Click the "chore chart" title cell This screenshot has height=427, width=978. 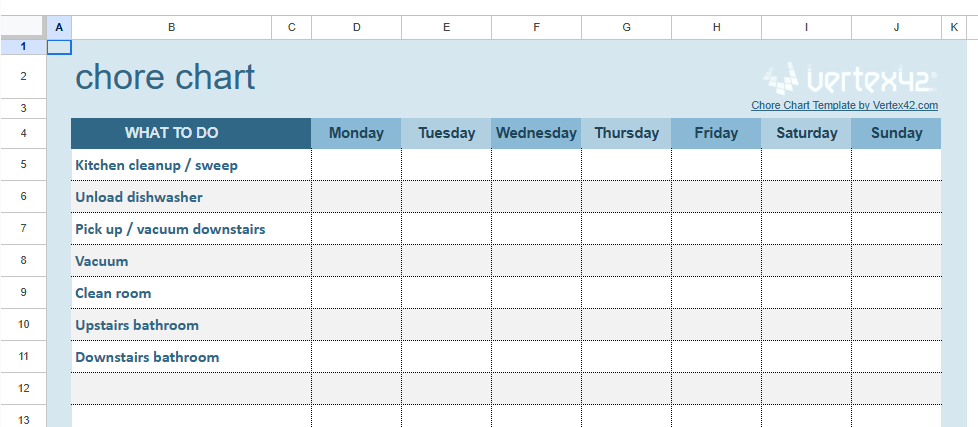(166, 77)
